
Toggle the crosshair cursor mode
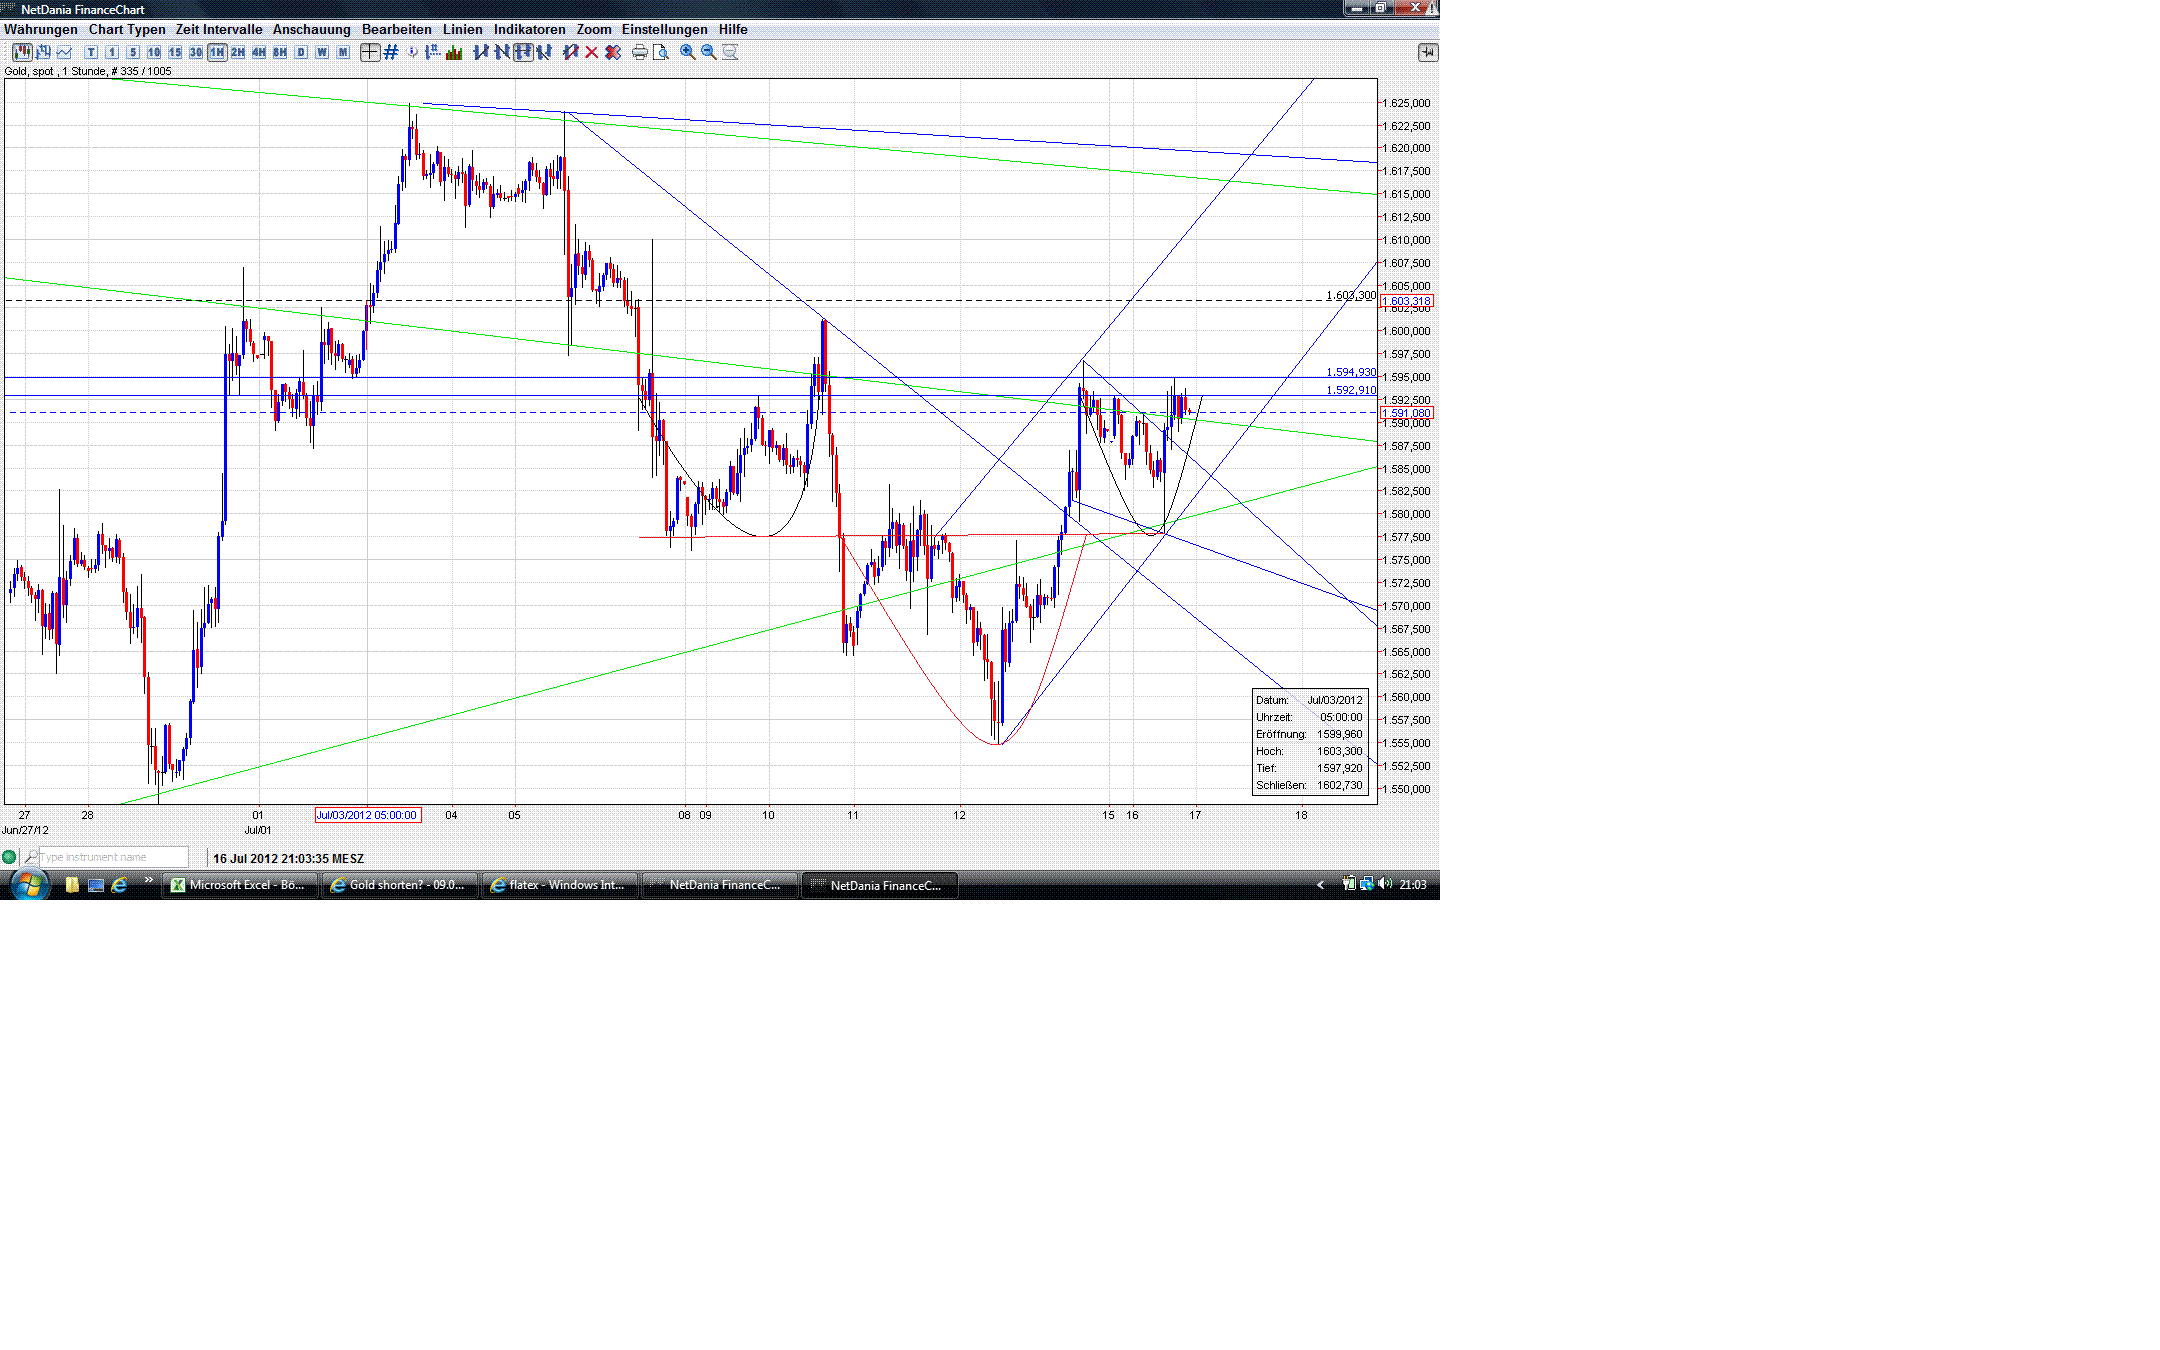(x=368, y=52)
